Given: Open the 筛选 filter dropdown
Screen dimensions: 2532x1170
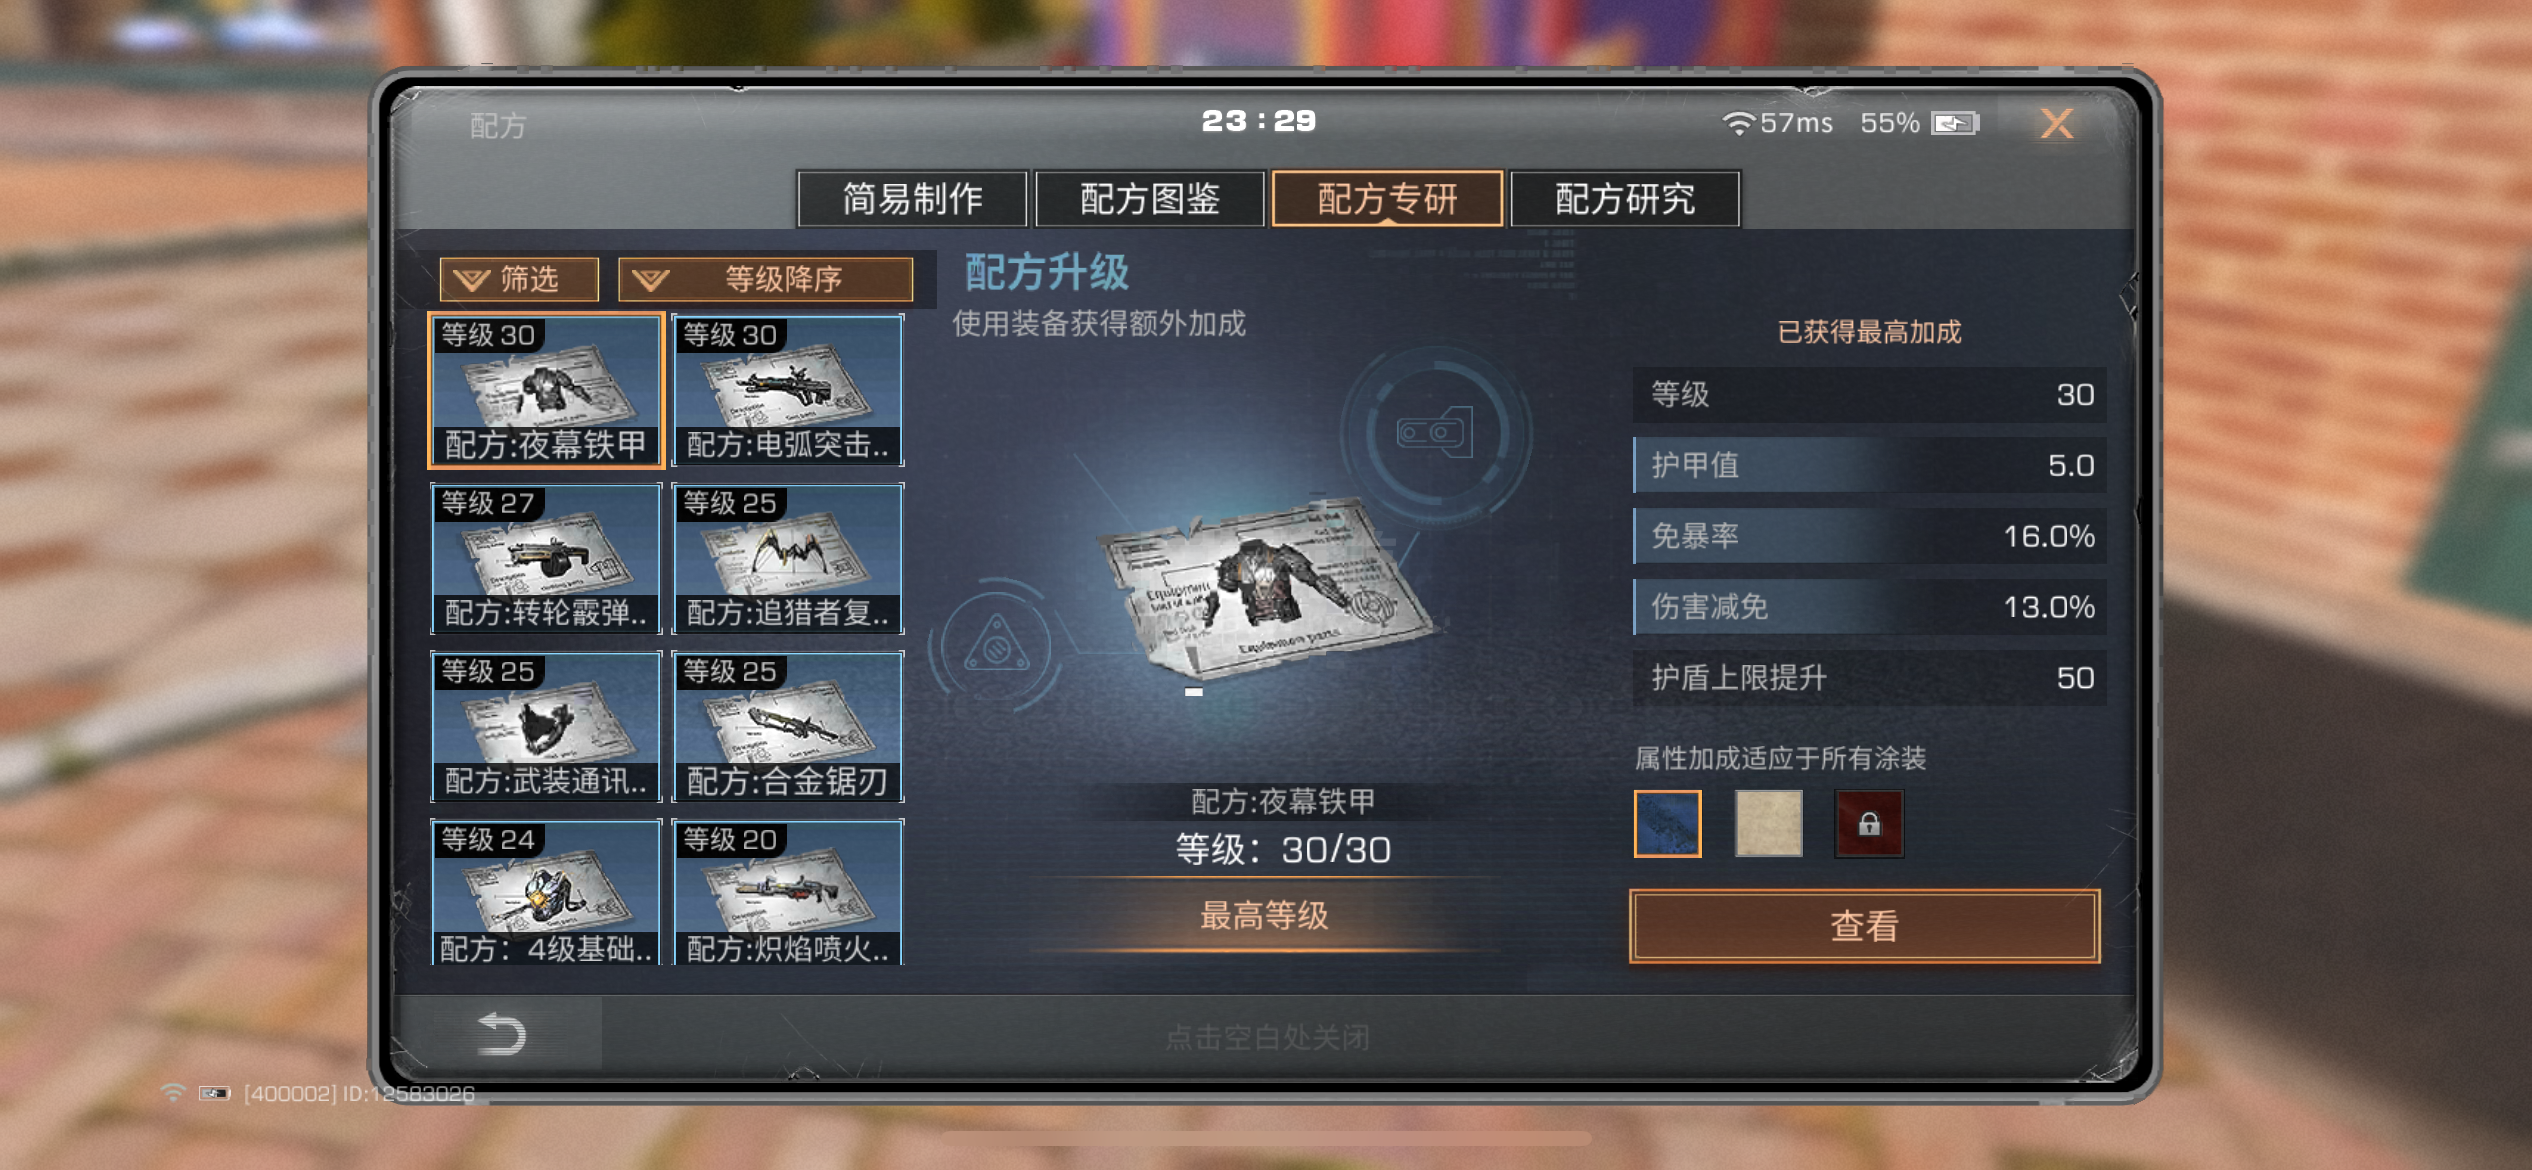Looking at the screenshot, I should click(519, 279).
